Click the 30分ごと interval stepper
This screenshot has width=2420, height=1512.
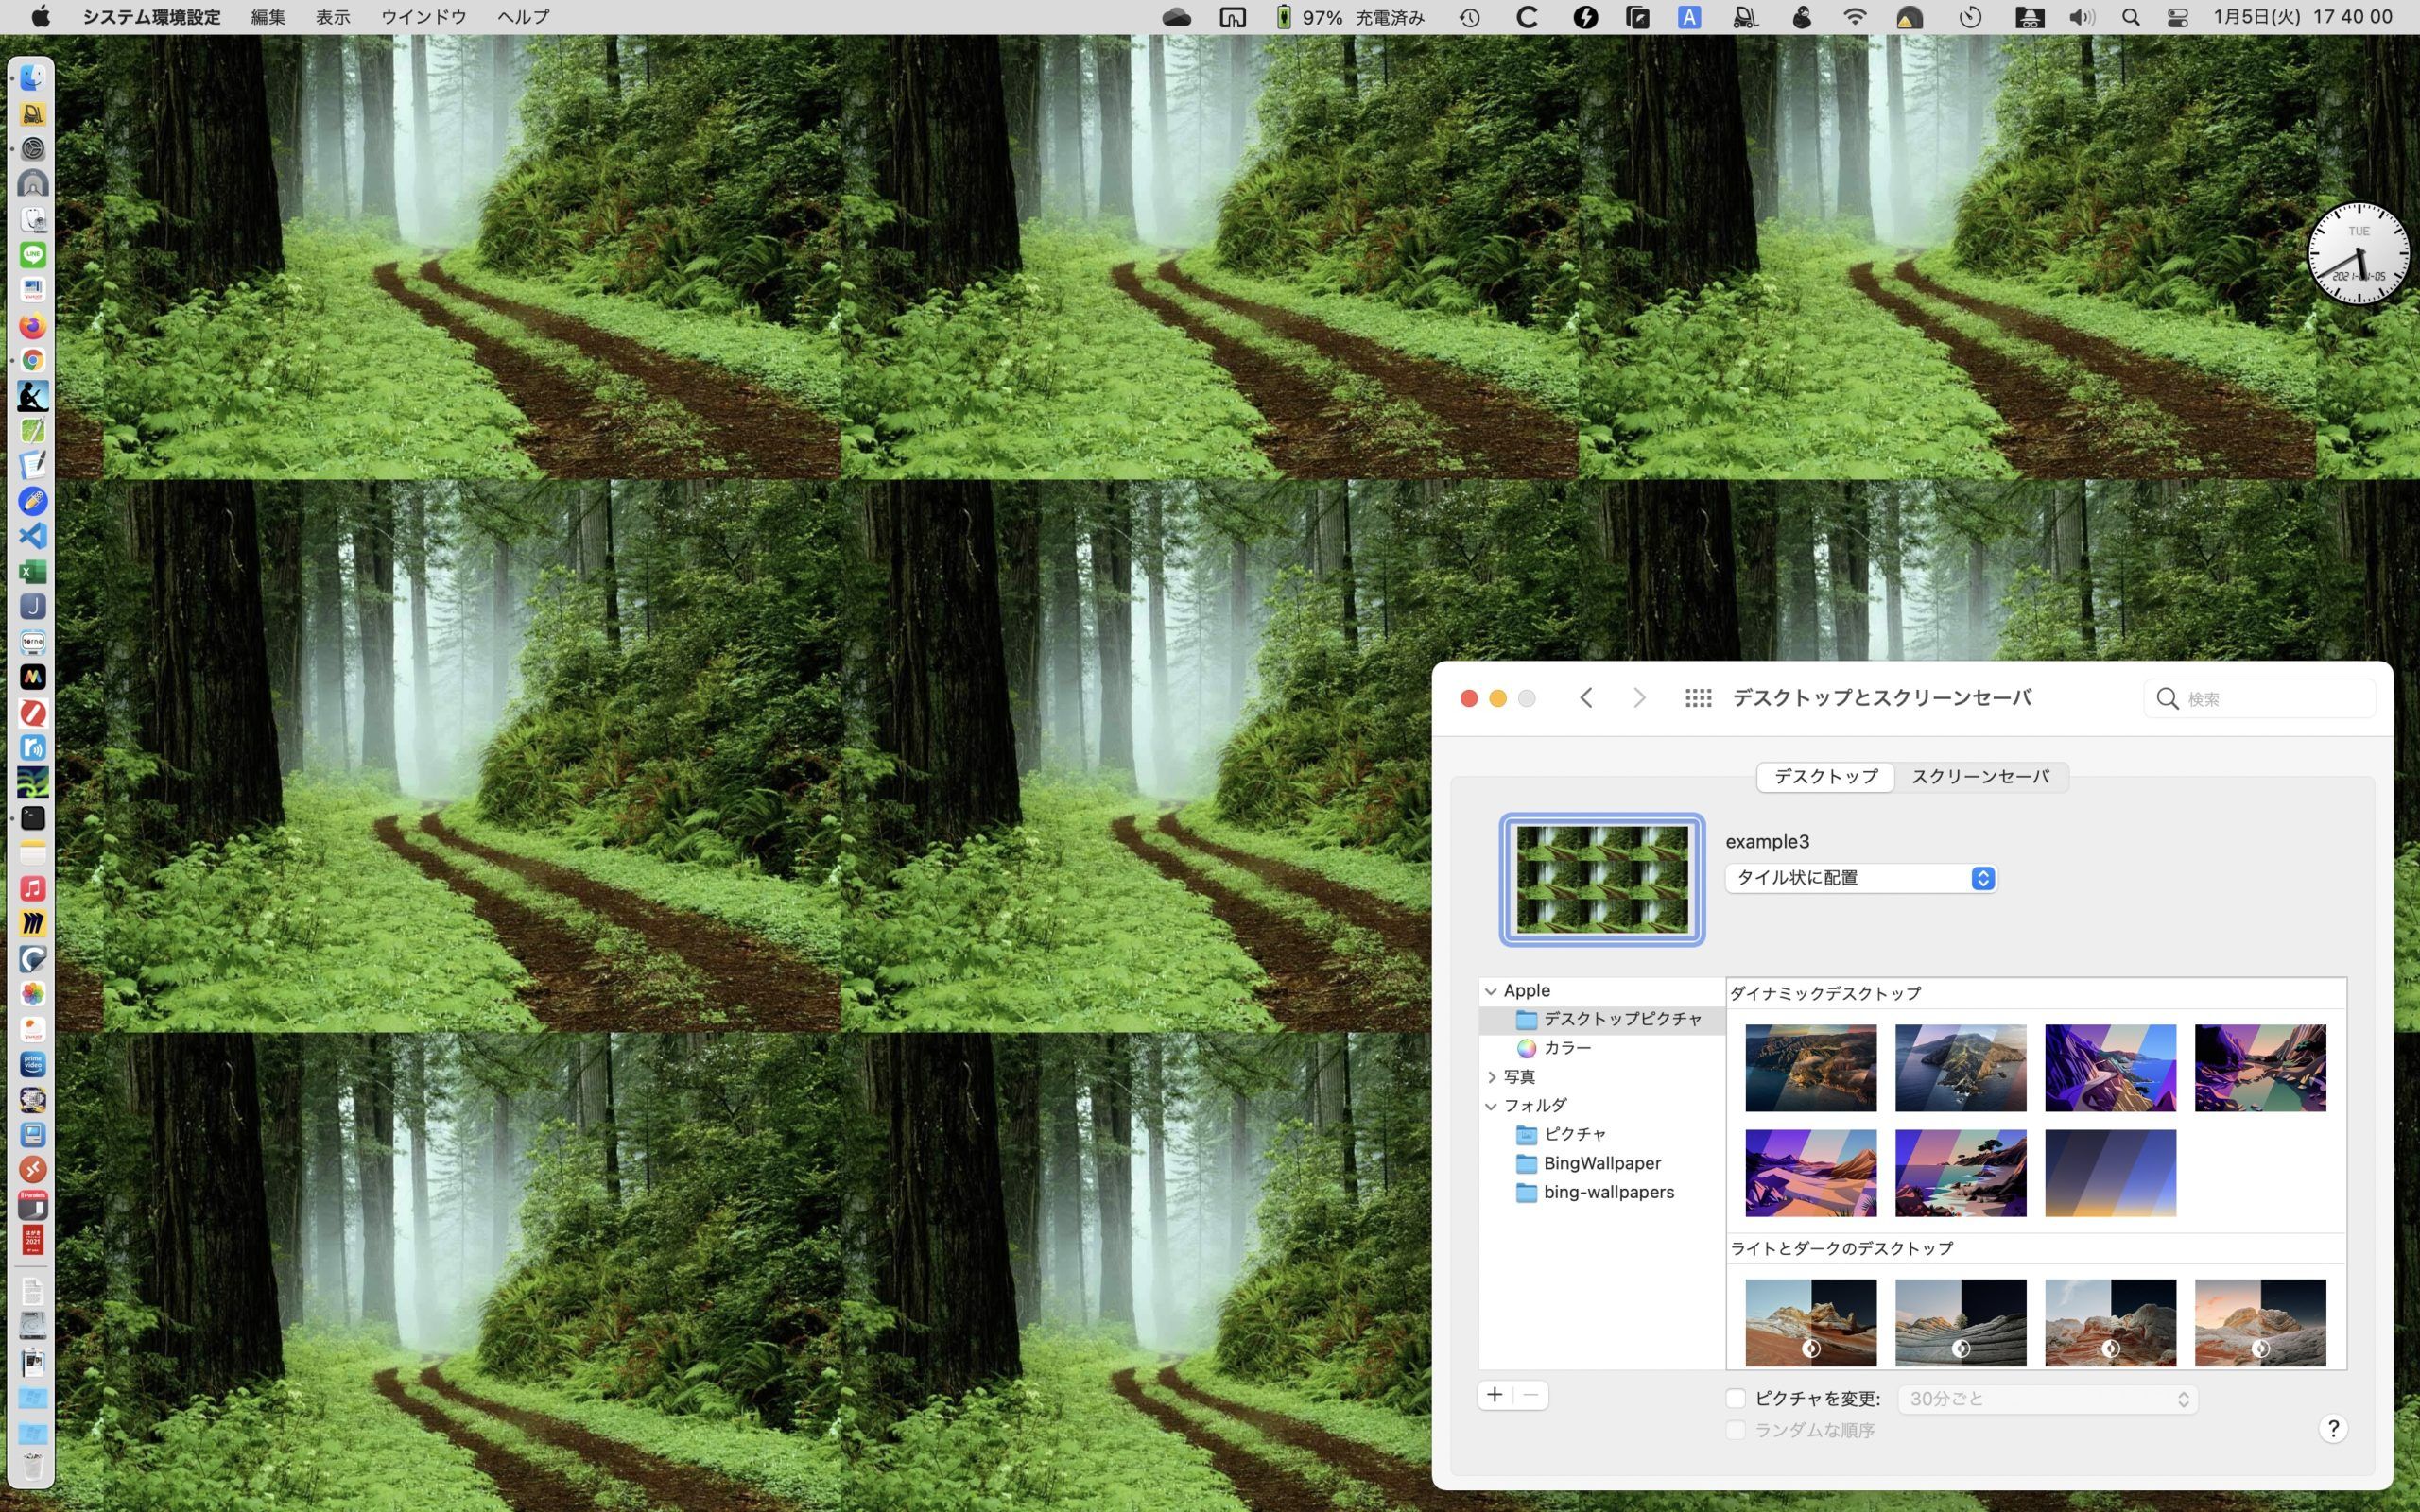[x=2183, y=1397]
